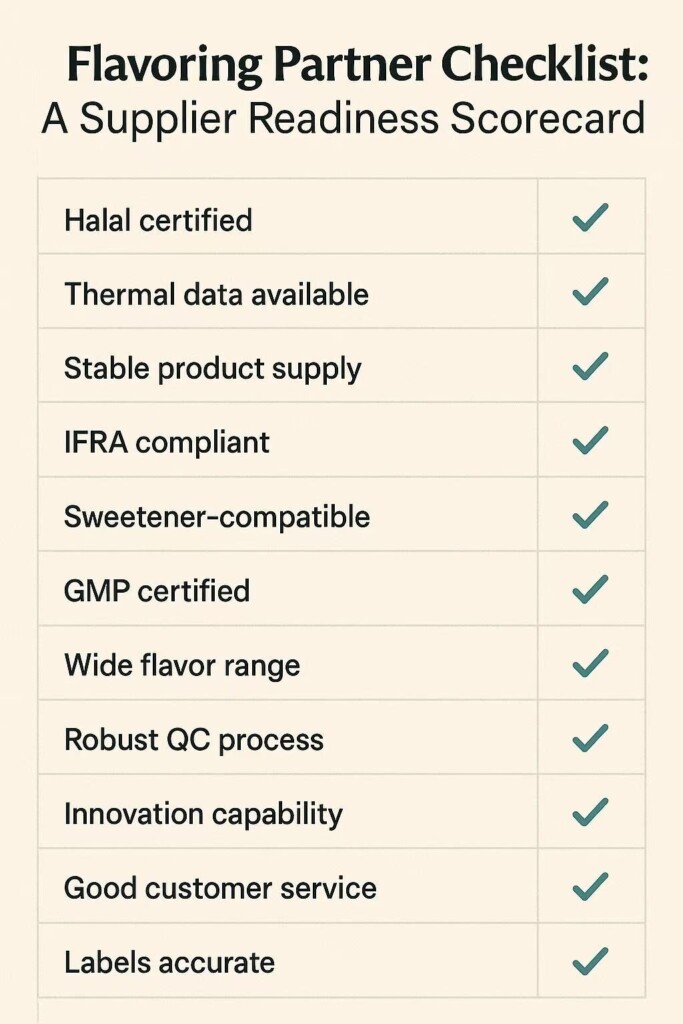683x1024 pixels.
Task: Uncheck the Stable product supply checkmark
Action: click(x=590, y=366)
